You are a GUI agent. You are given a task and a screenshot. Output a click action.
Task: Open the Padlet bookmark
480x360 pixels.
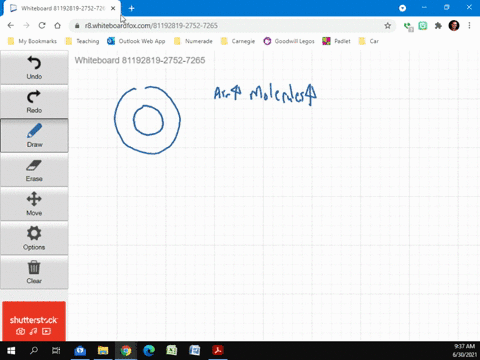tap(336, 41)
